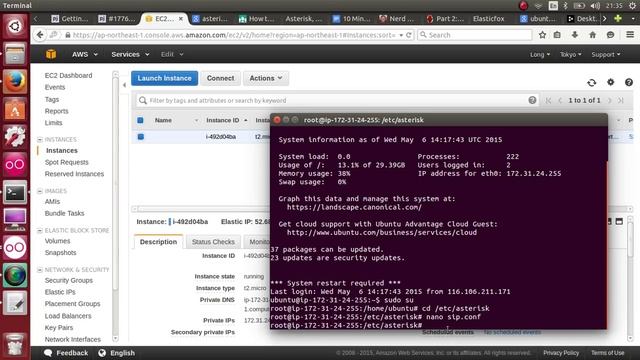The height and width of the screenshot is (360, 640).
Task: Open Load Balancers in sidebar
Action: click(x=68, y=316)
